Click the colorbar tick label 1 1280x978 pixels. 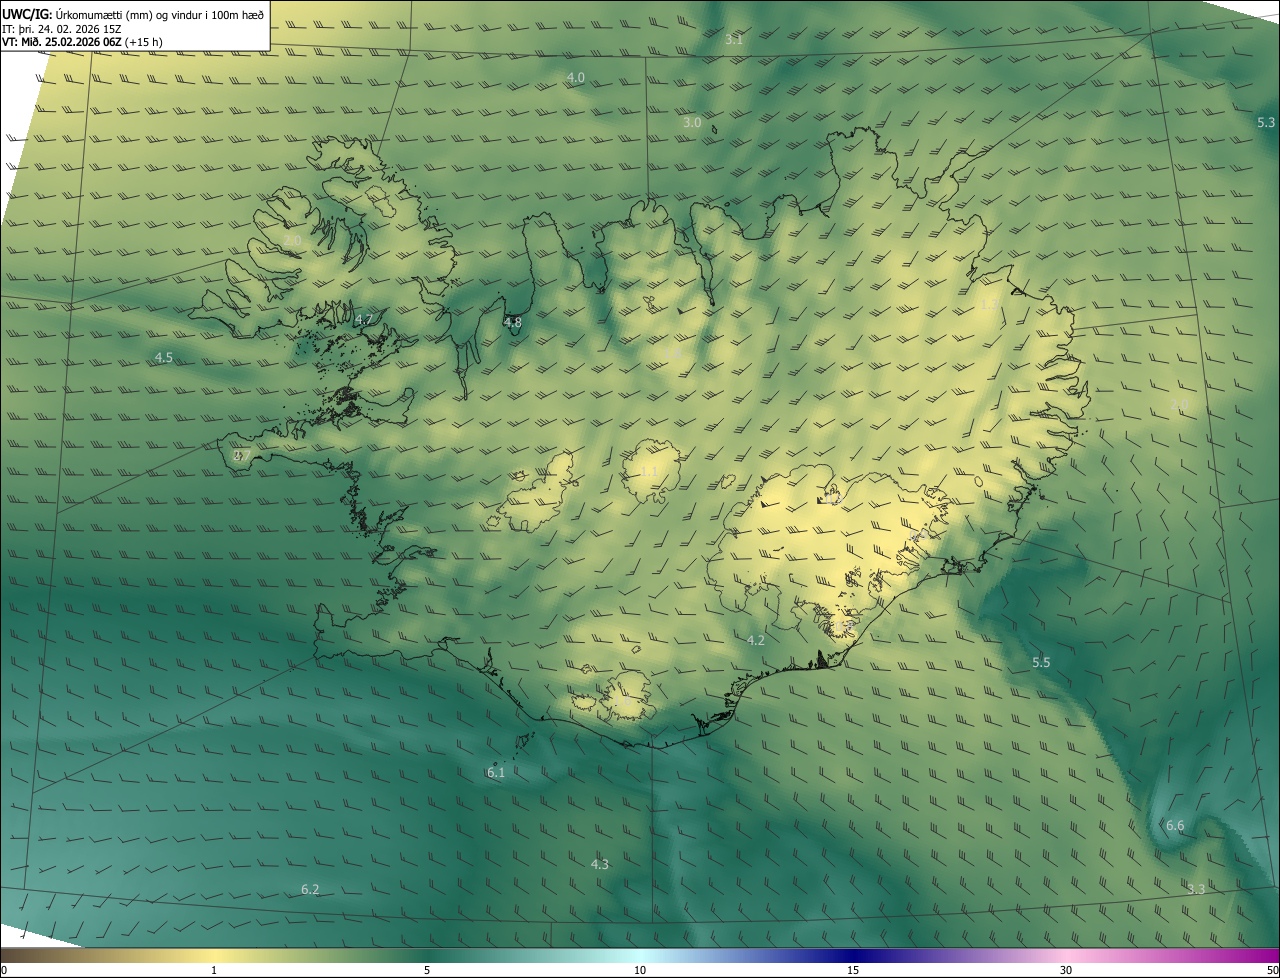[214, 970]
